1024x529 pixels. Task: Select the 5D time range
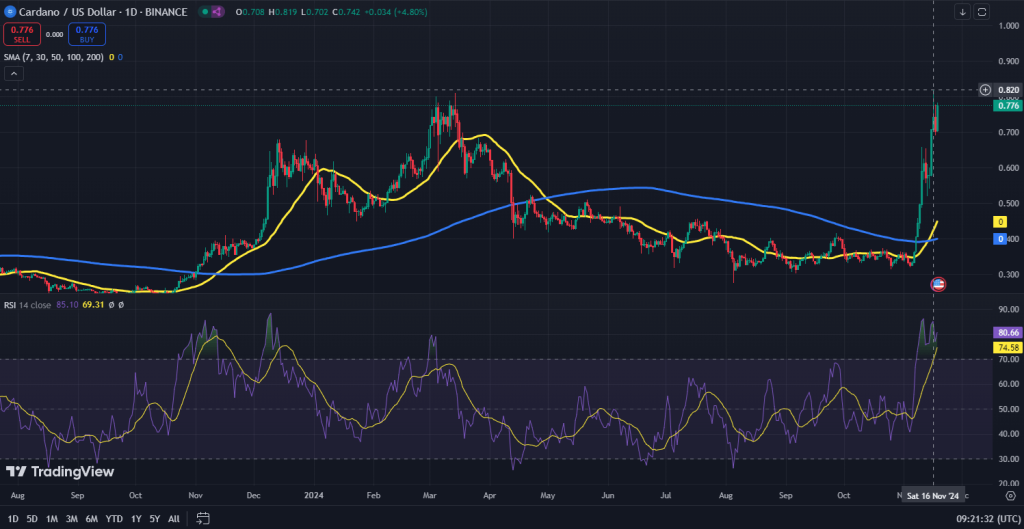click(32, 519)
